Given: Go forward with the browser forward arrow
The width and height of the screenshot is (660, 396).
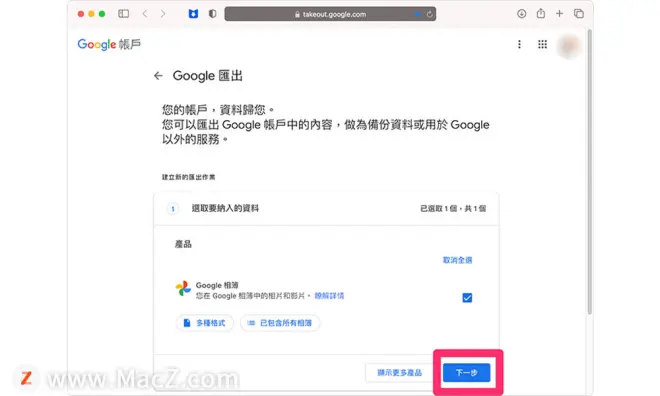Looking at the screenshot, I should 163,14.
